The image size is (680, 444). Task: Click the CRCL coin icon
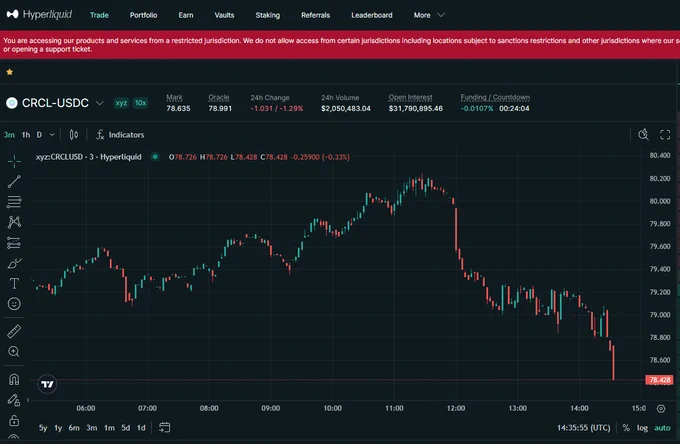tap(12, 103)
